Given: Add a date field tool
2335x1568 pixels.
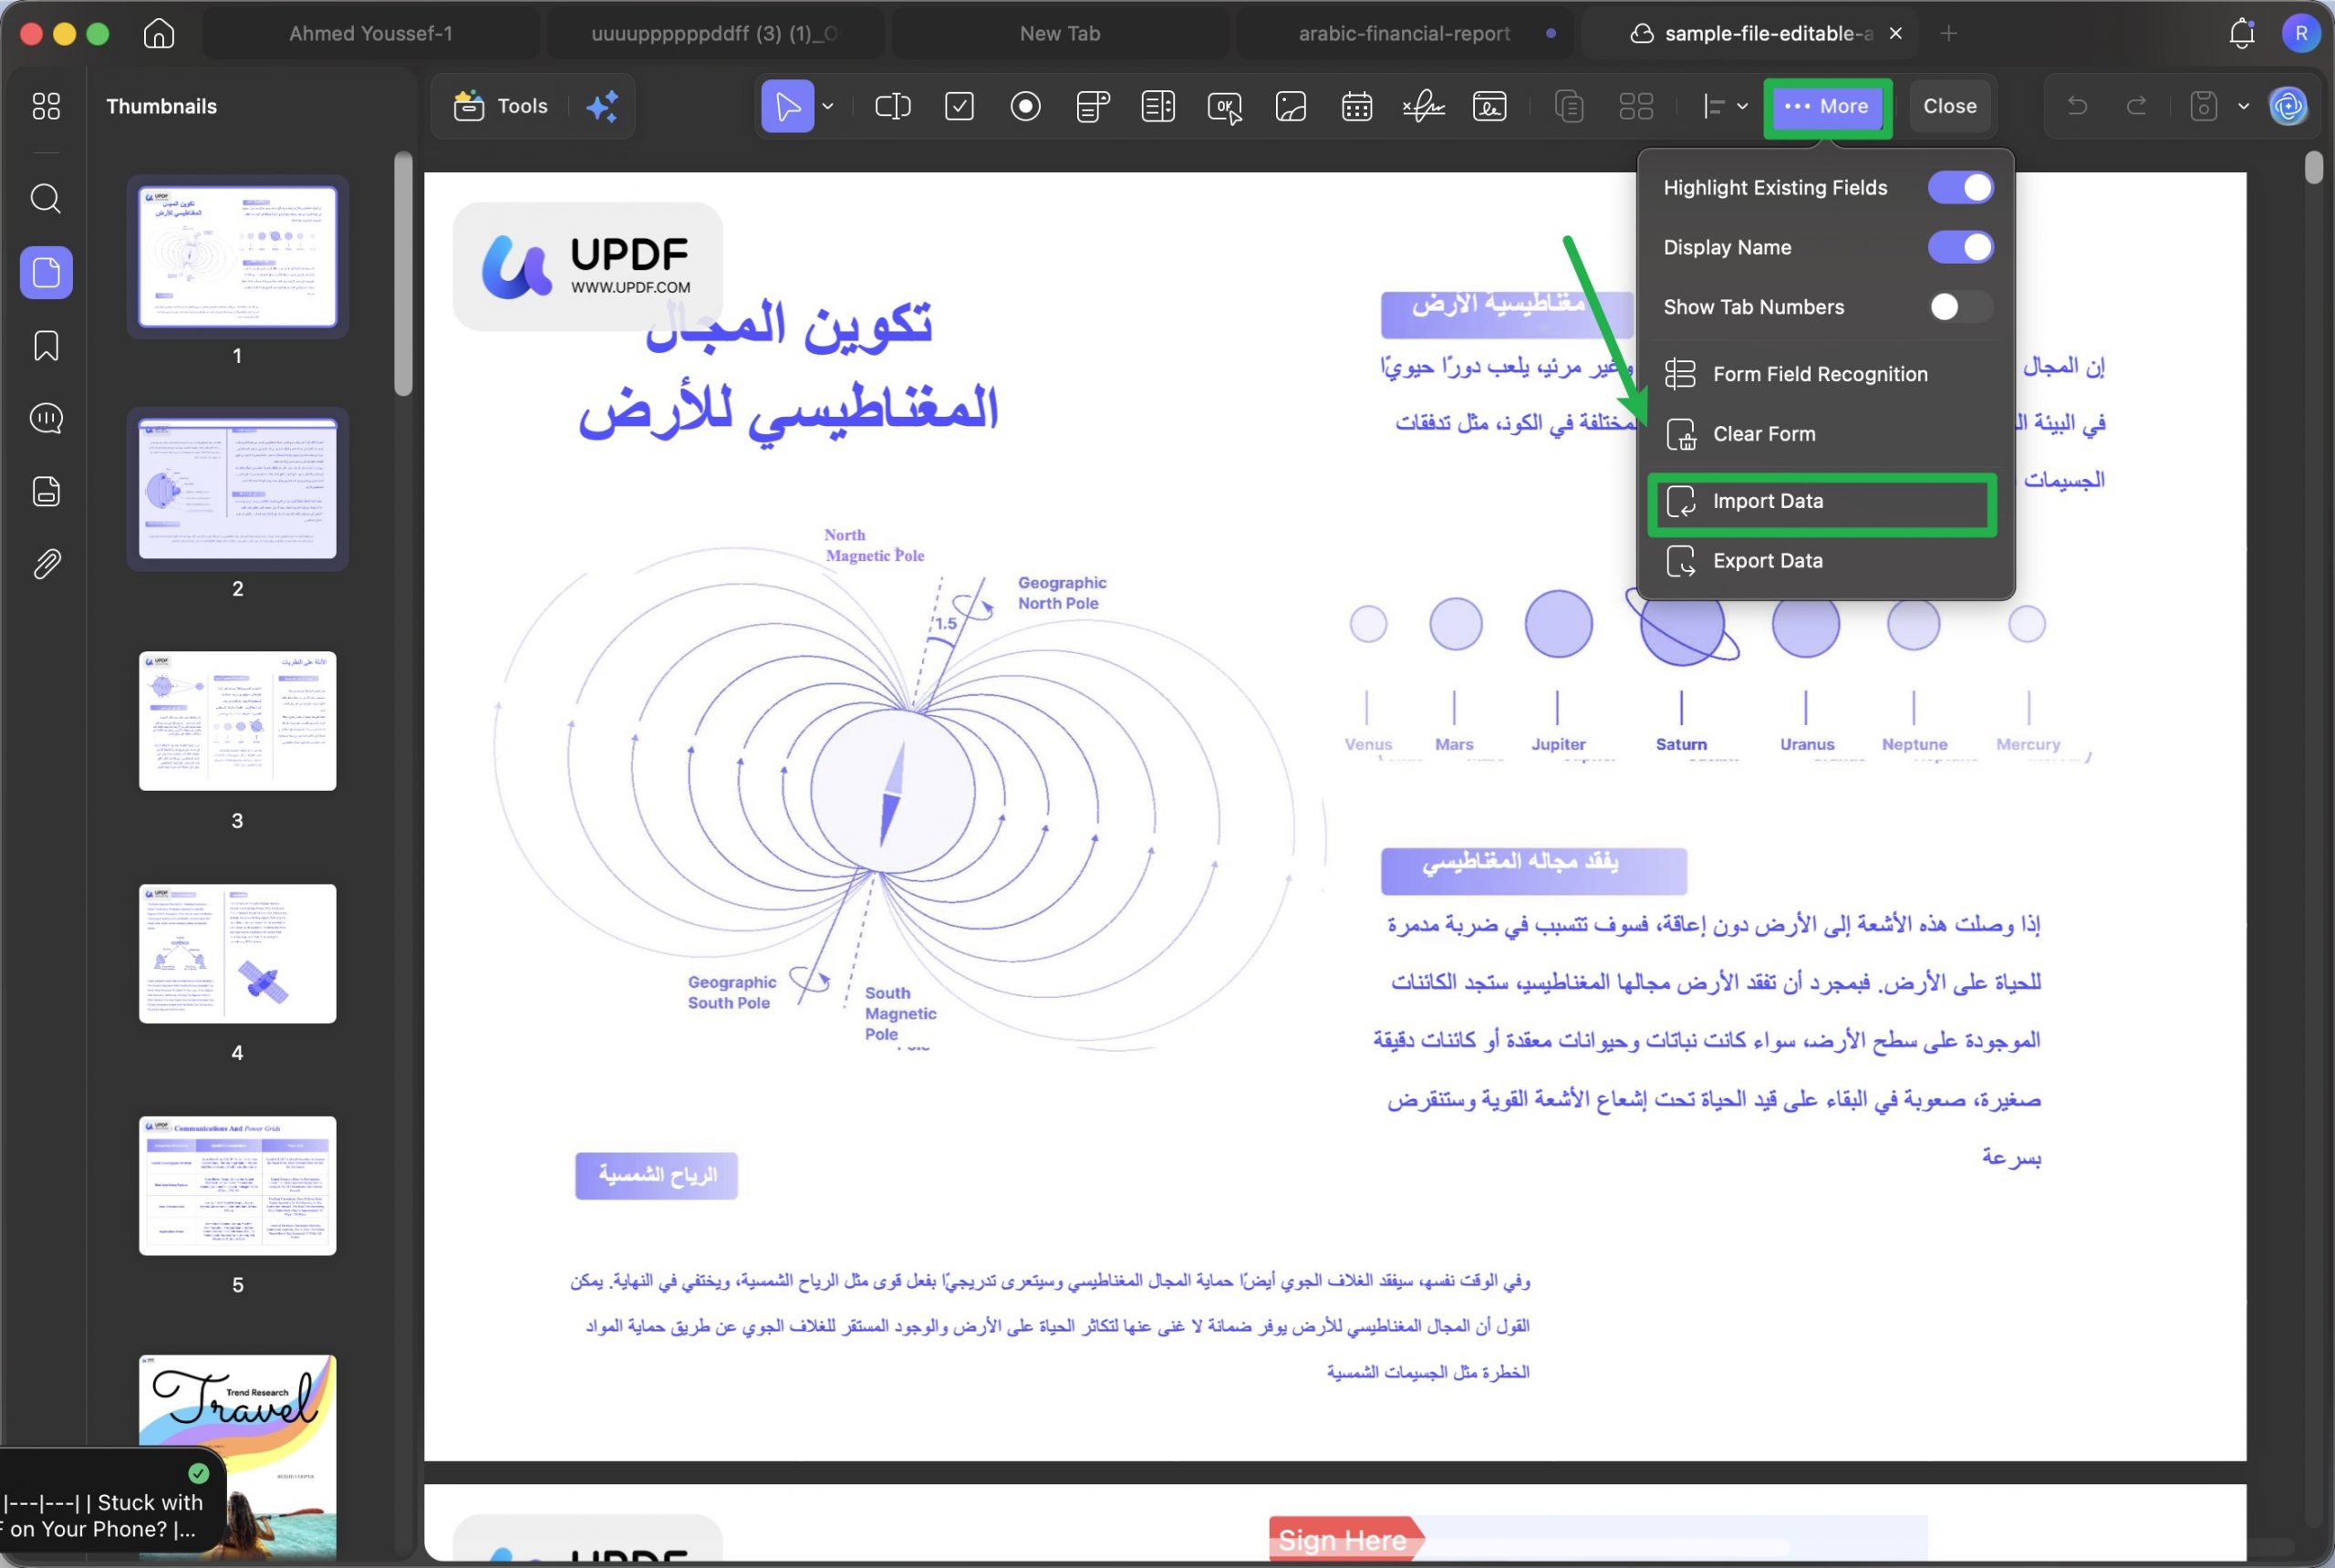Looking at the screenshot, I should pyautogui.click(x=1356, y=106).
